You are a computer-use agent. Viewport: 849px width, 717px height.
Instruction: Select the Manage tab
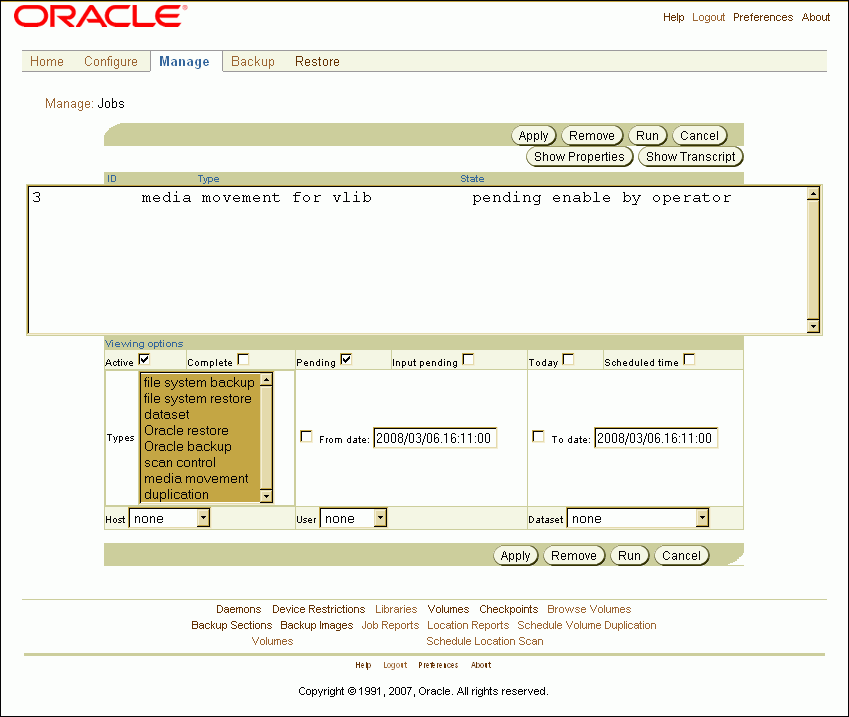(x=184, y=62)
